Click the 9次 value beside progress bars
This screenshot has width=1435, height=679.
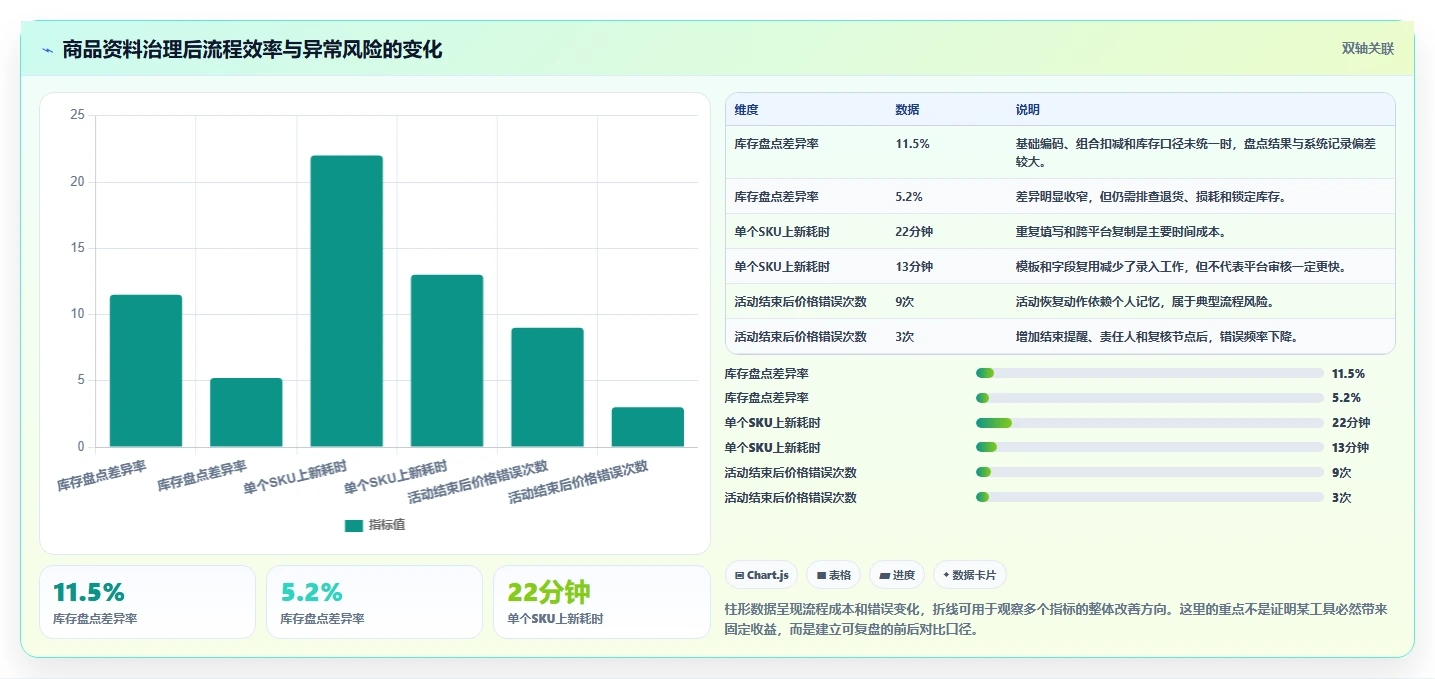click(1342, 473)
